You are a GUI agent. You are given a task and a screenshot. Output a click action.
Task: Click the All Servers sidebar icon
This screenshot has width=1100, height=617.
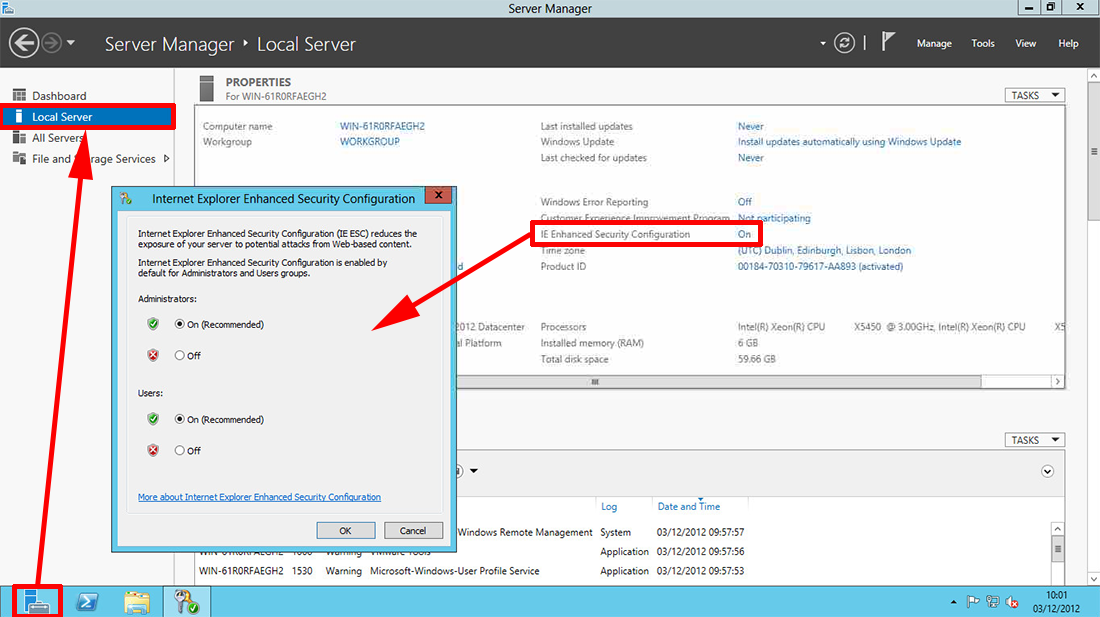point(19,138)
